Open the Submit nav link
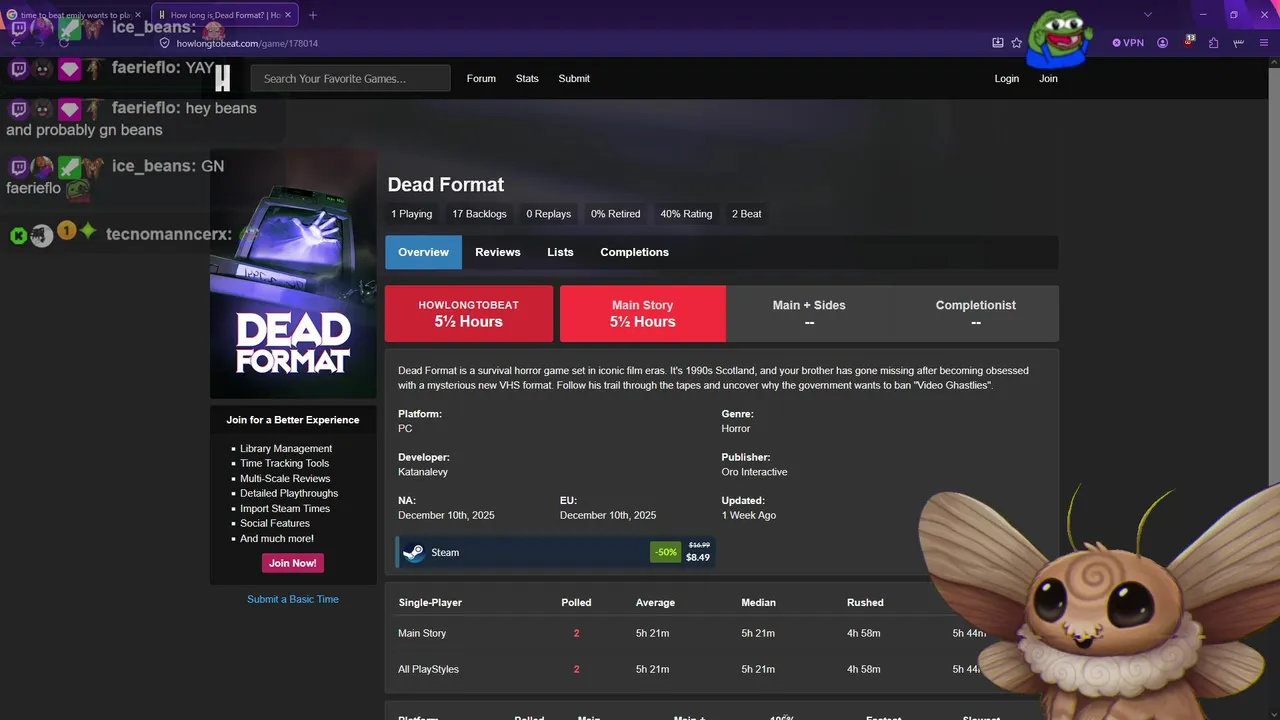Screen dimensions: 1280x720 coord(574,78)
